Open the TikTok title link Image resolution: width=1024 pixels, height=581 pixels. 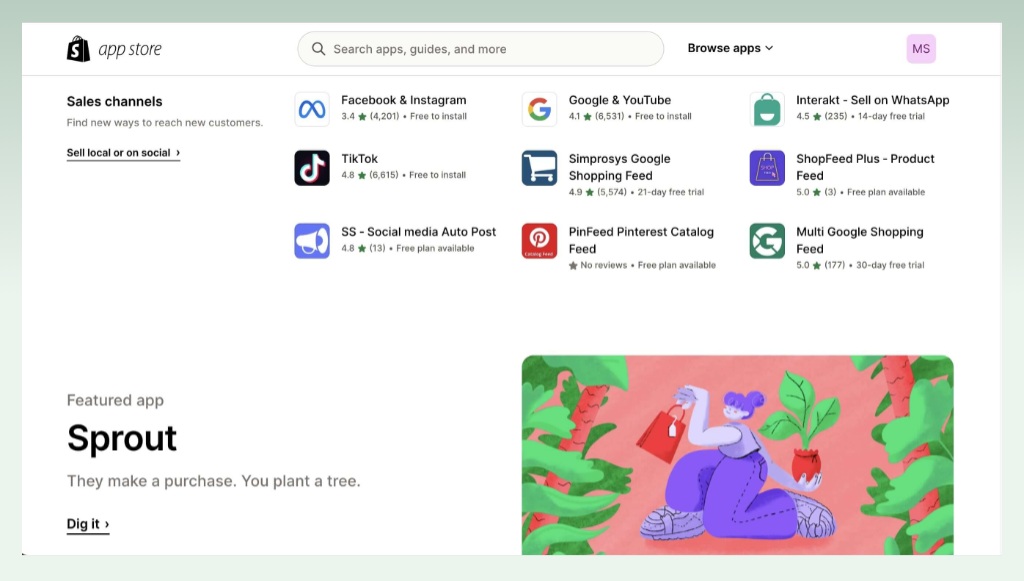coord(359,159)
